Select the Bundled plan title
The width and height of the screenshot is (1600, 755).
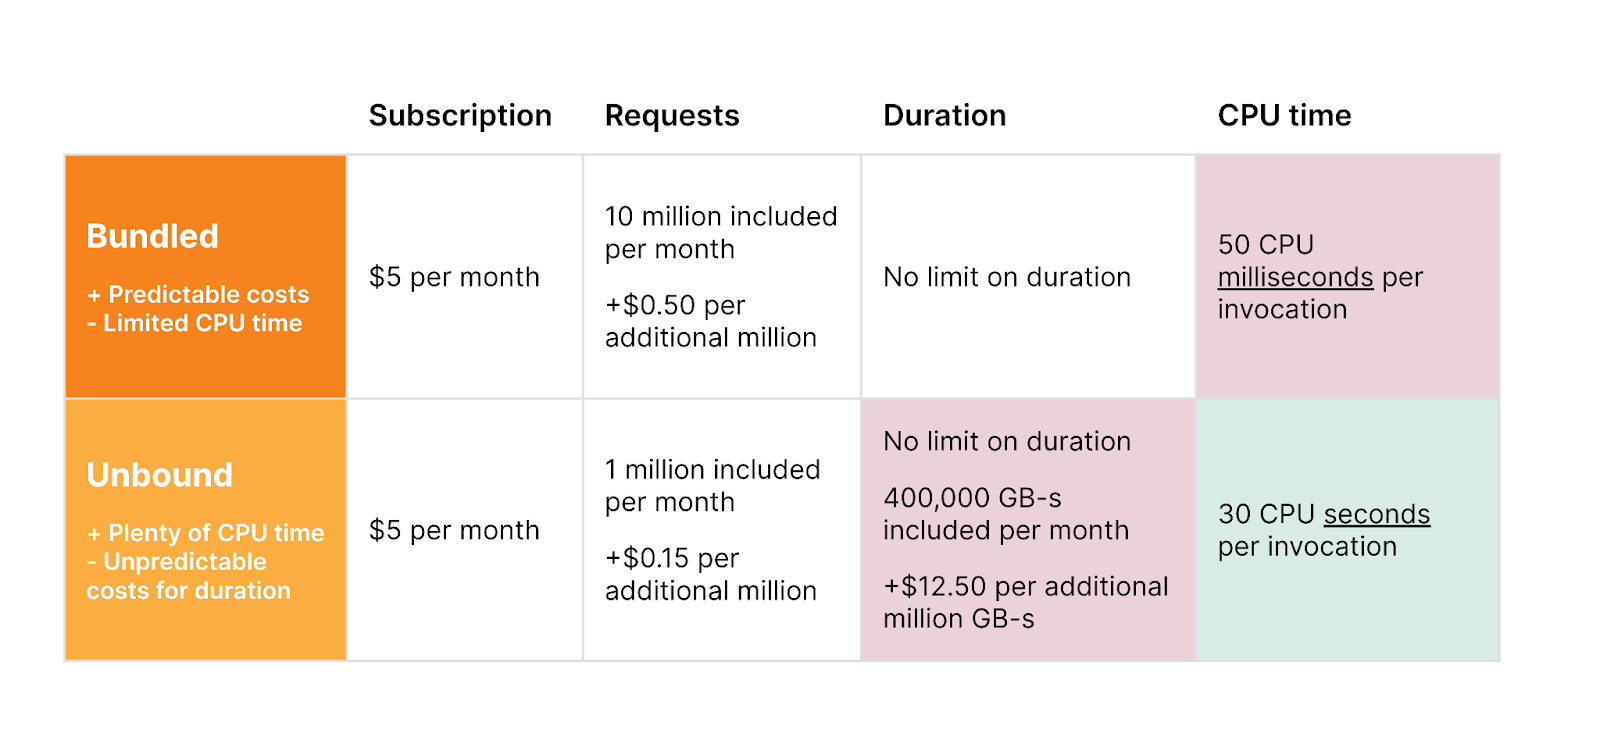pos(152,236)
